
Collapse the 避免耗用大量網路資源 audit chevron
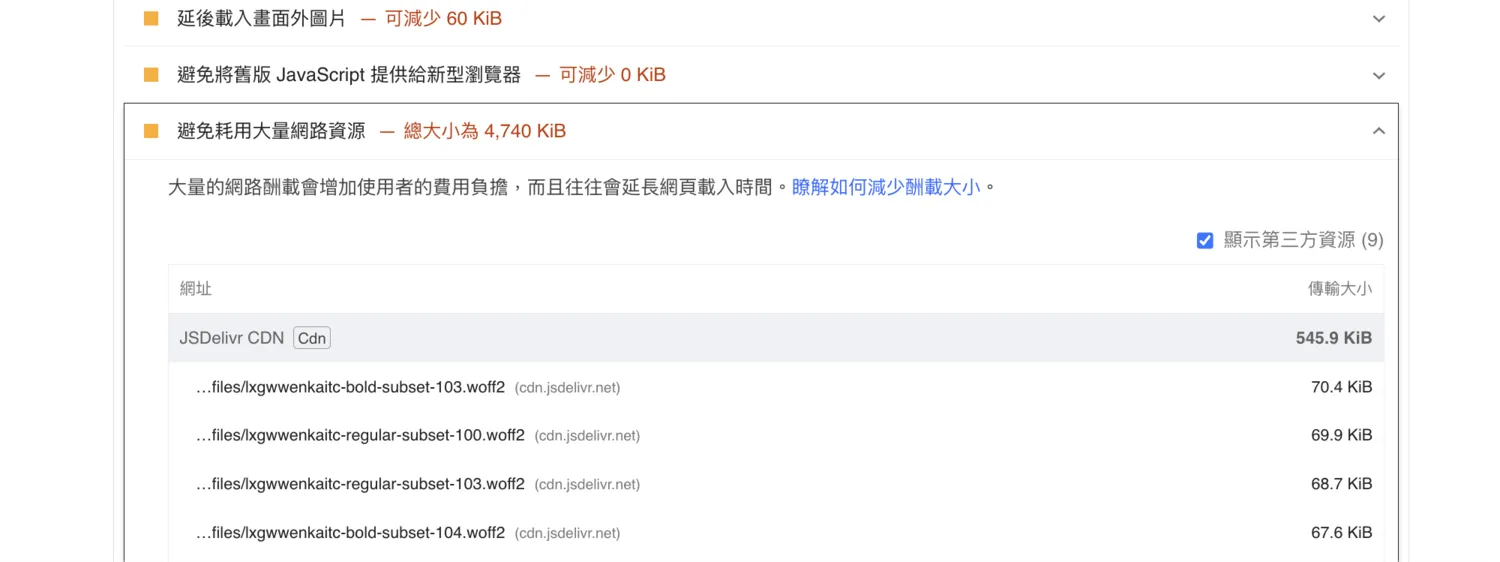tap(1379, 131)
